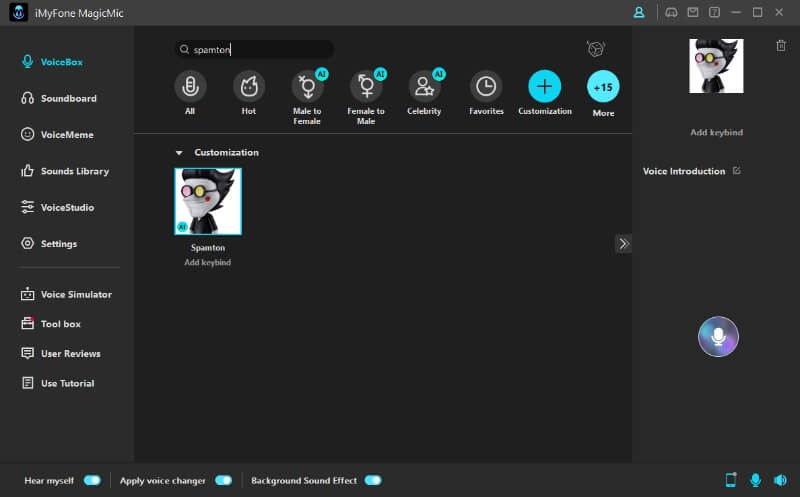This screenshot has height=497, width=800.
Task: Open Use Tutorial page
Action: click(x=58, y=383)
